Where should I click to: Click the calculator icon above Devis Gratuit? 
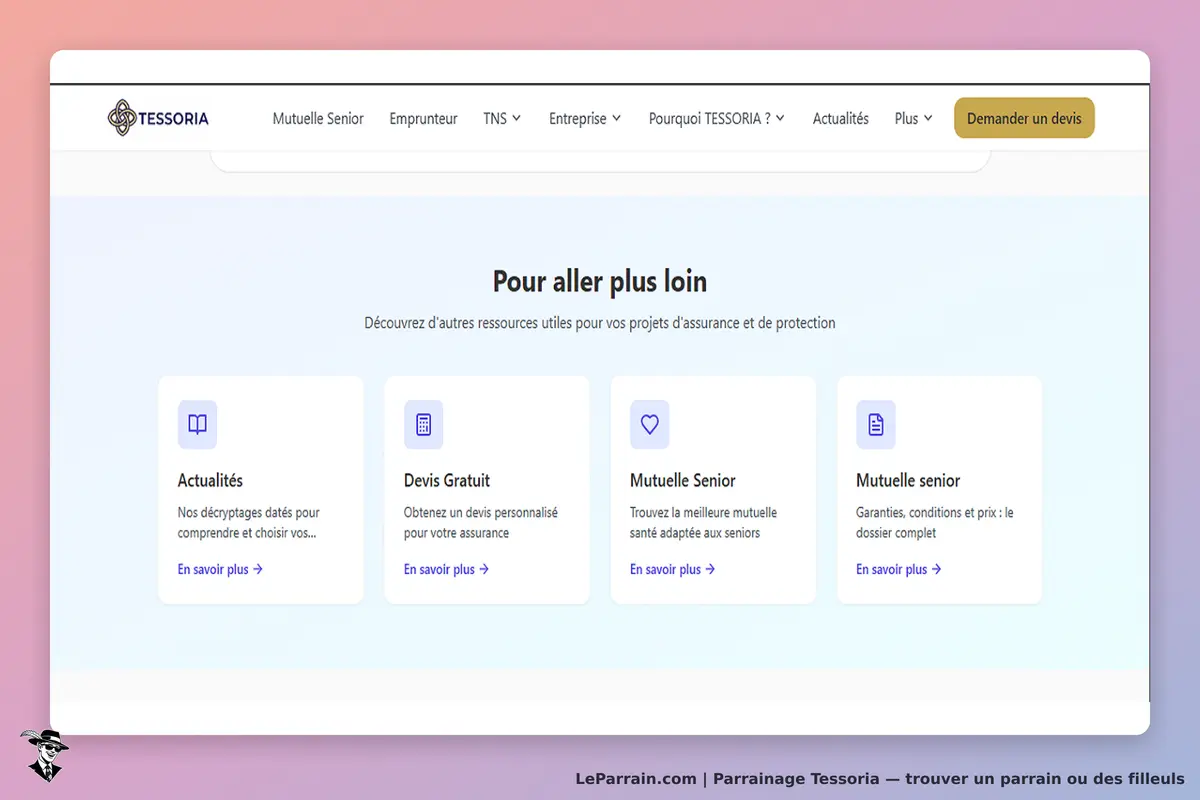[x=423, y=425]
